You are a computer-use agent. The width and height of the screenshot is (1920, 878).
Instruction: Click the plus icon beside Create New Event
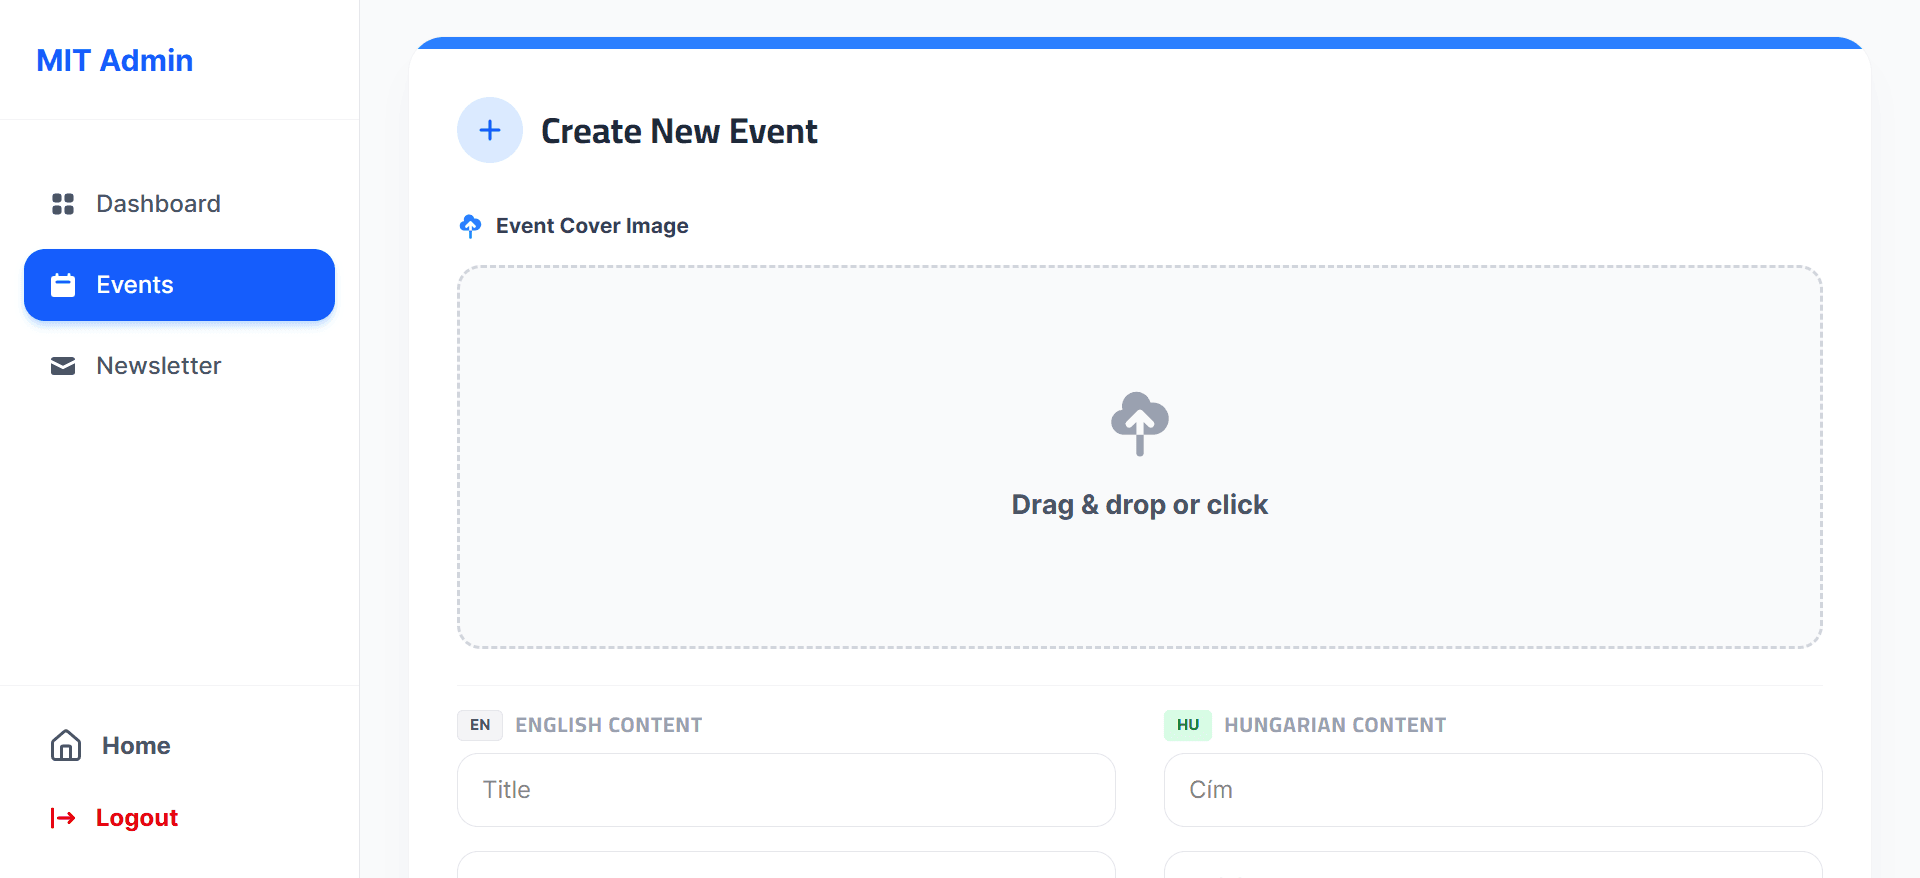click(490, 130)
